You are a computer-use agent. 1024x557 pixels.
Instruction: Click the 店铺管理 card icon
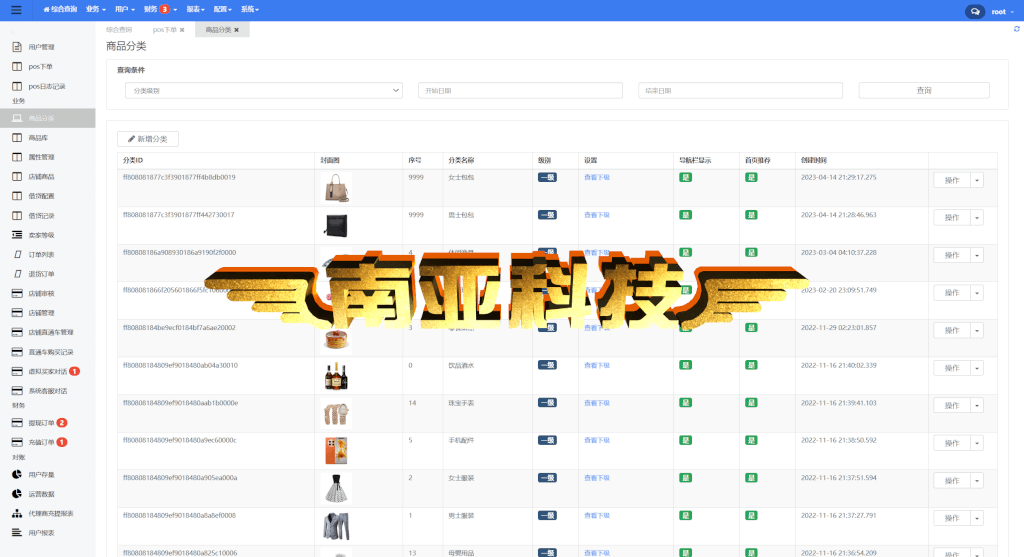17,313
